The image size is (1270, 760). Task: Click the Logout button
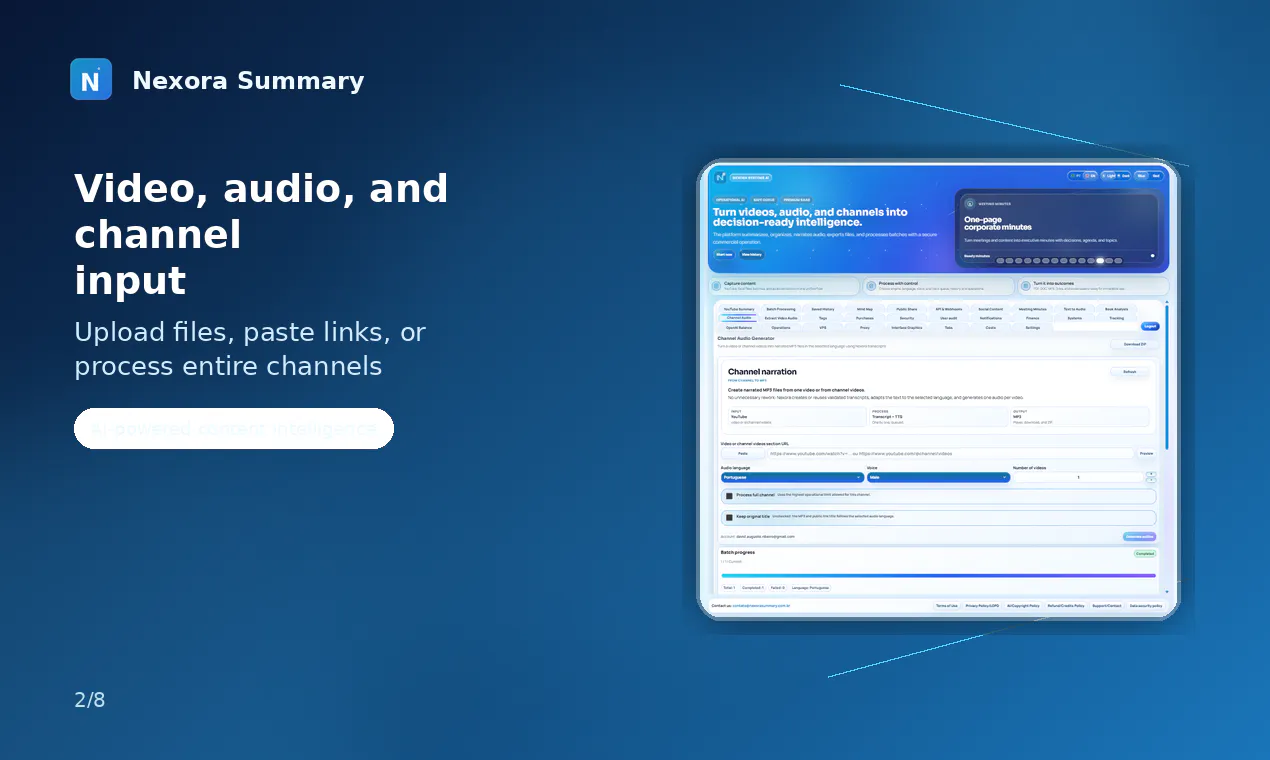pos(1150,326)
